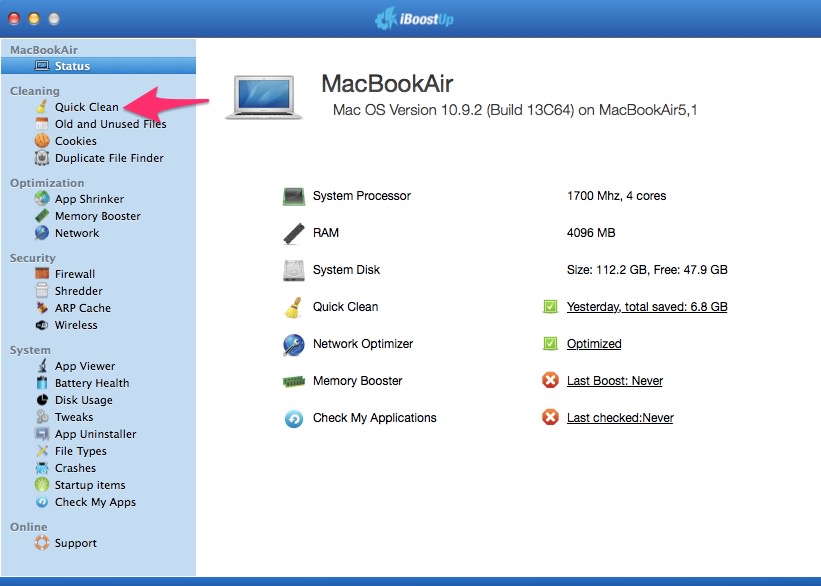The width and height of the screenshot is (821, 586).
Task: Click the Firewall brick icon
Action: pyautogui.click(x=42, y=274)
